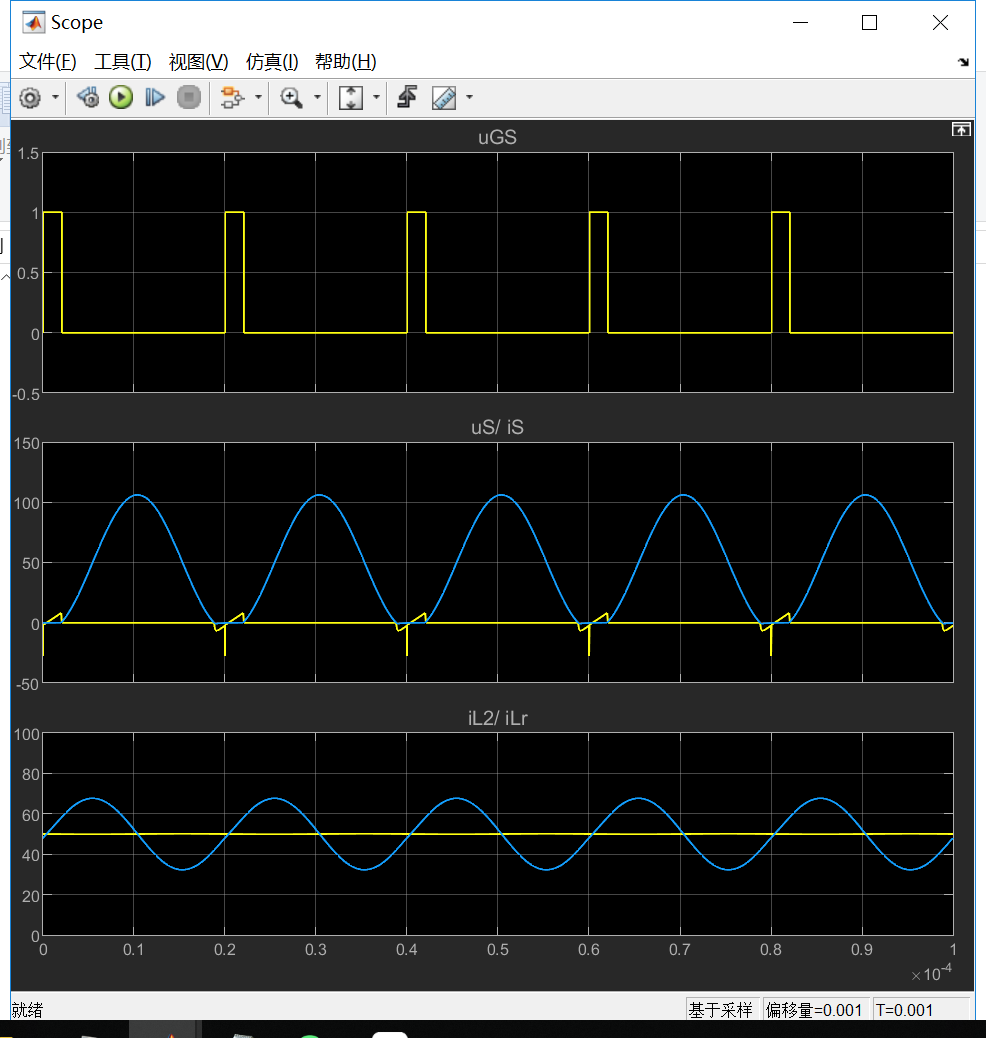Expand the zoom tool dropdown arrow
The image size is (986, 1038).
pos(317,97)
